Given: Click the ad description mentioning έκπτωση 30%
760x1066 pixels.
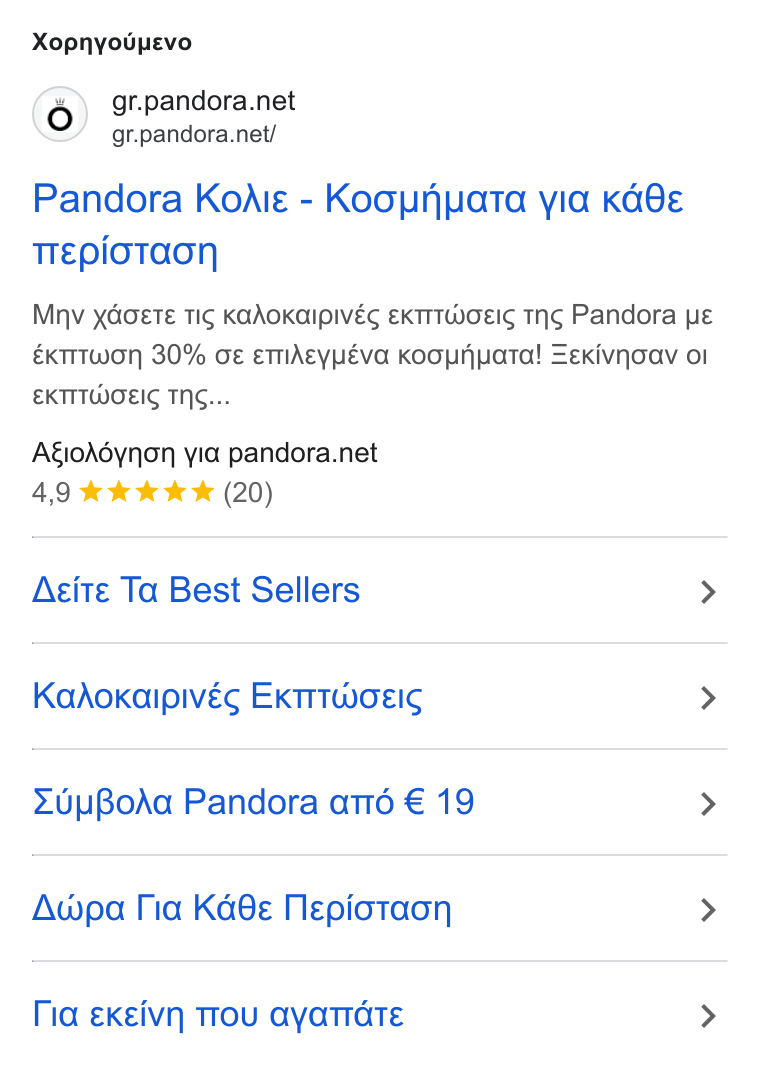Looking at the screenshot, I should [372, 355].
